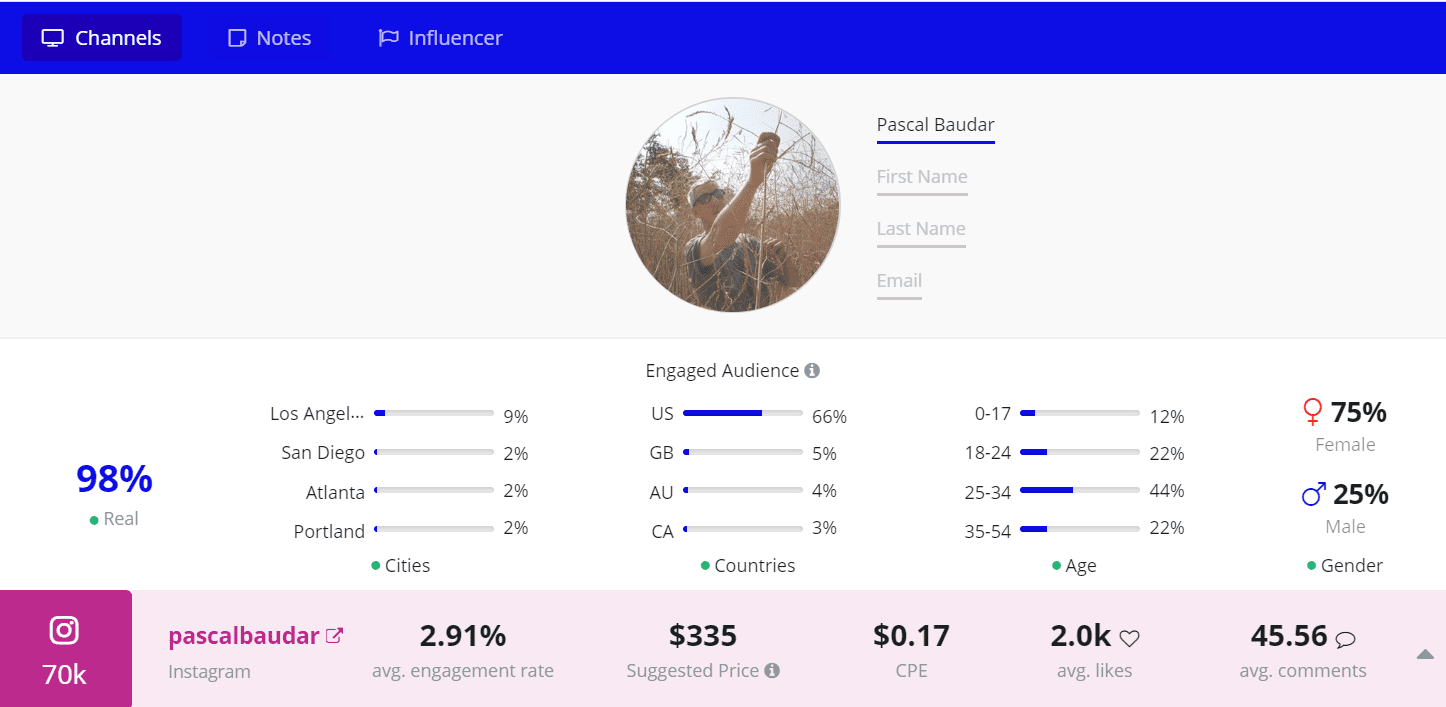Click the Suggested Price info icon
1446x707 pixels.
pyautogui.click(x=772, y=671)
